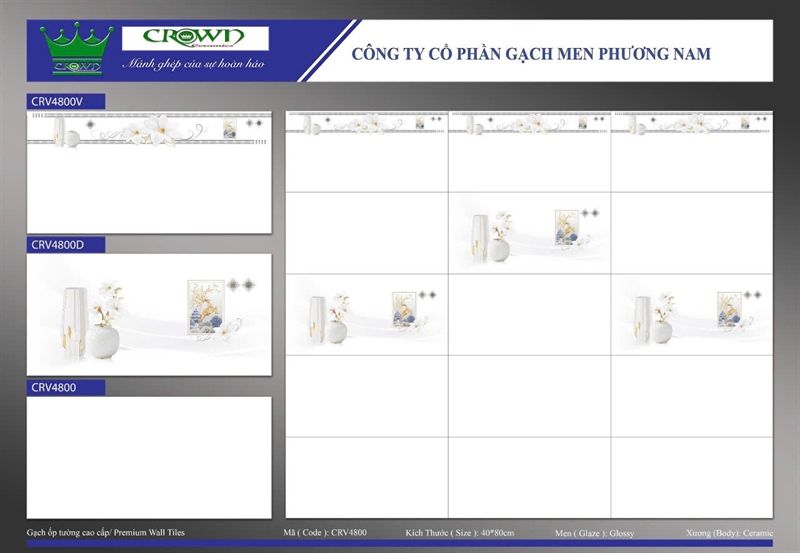The width and height of the screenshot is (800, 553).
Task: Click the vase decor tile in the layout's left column
Action: tap(367, 315)
